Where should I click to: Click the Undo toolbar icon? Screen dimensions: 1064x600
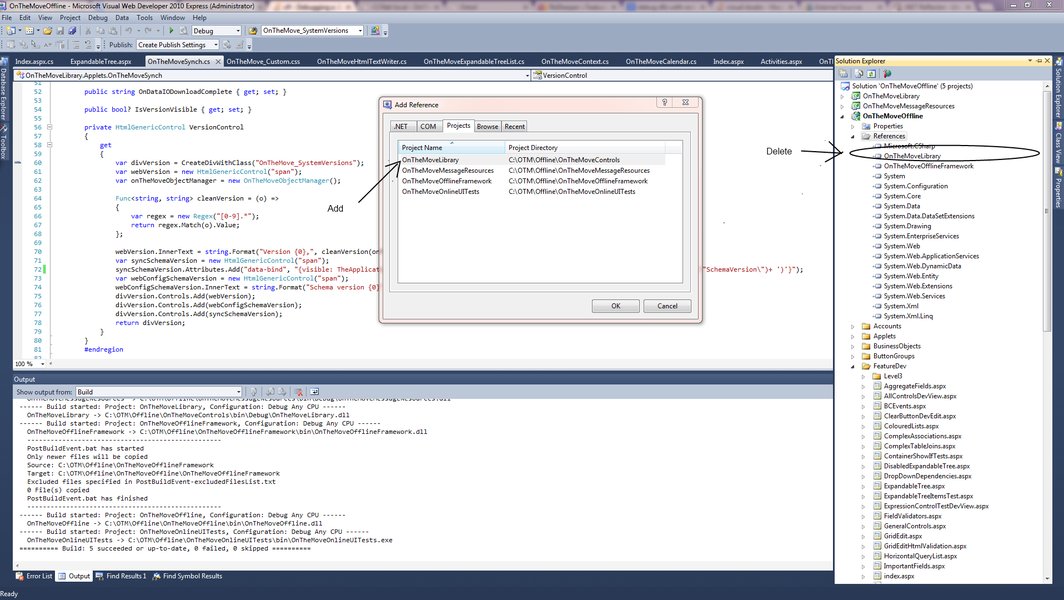pyautogui.click(x=128, y=31)
